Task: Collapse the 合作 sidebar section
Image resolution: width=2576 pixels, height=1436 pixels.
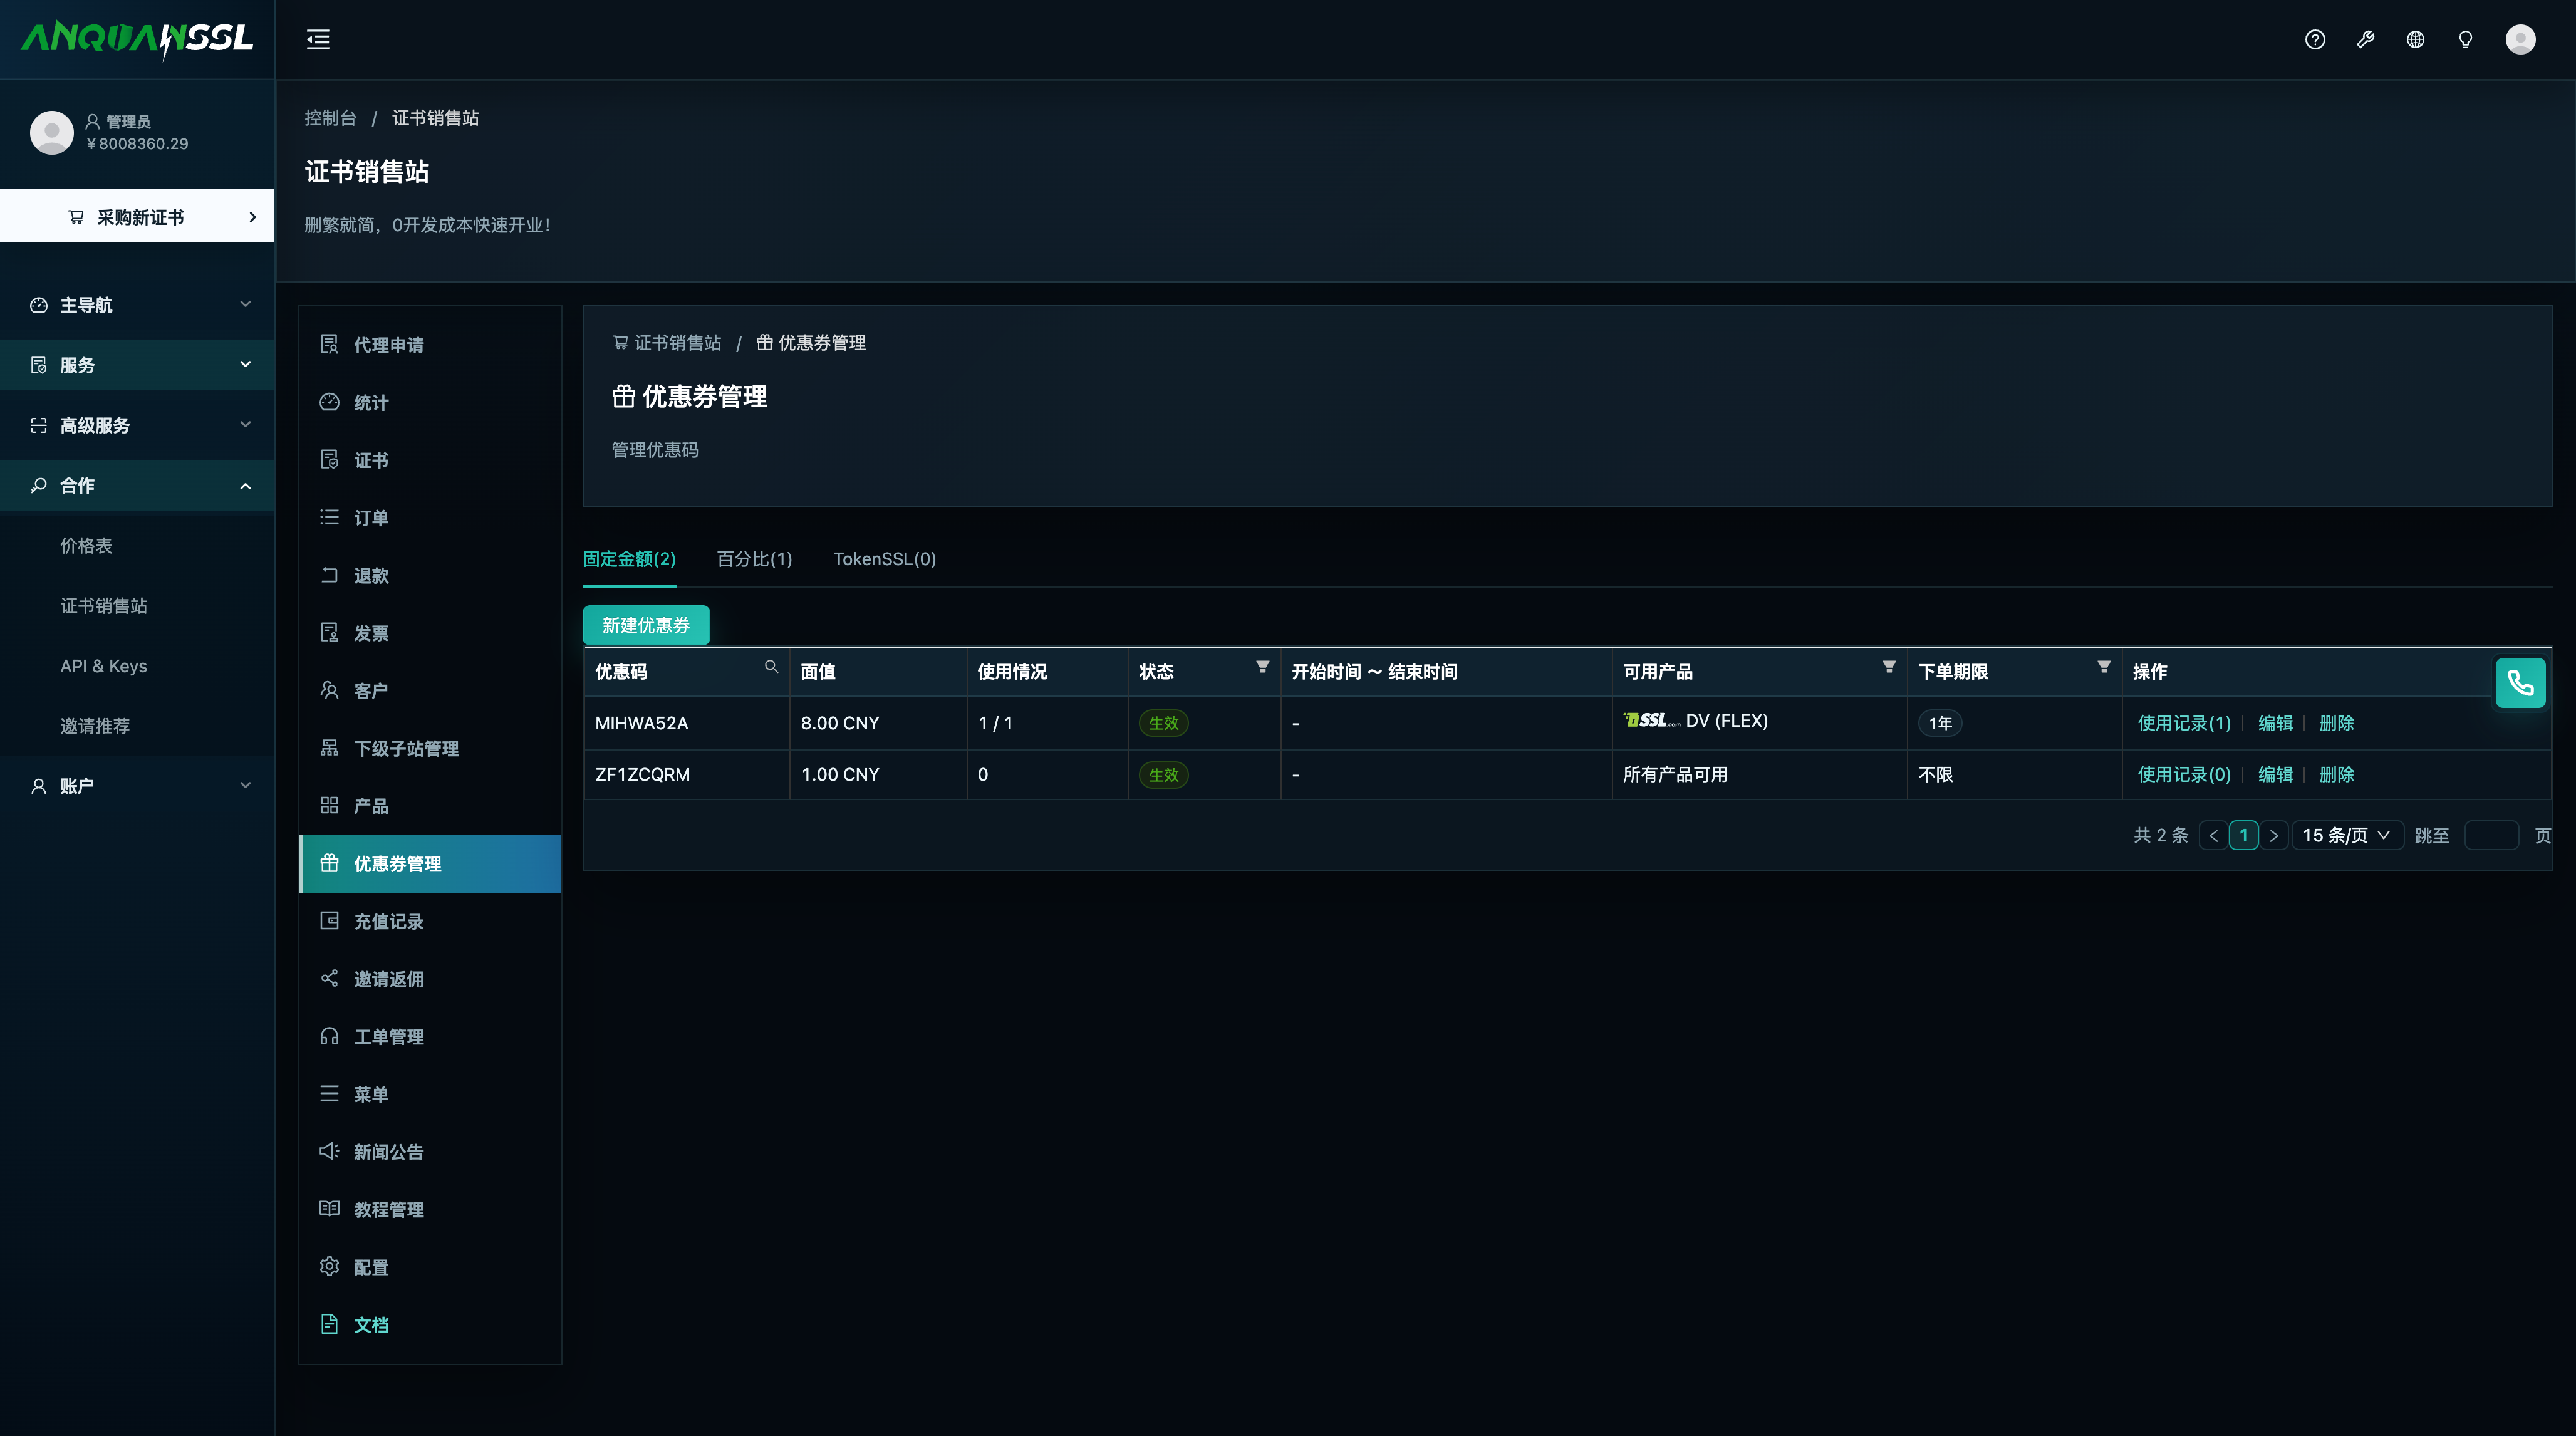Action: [137, 485]
